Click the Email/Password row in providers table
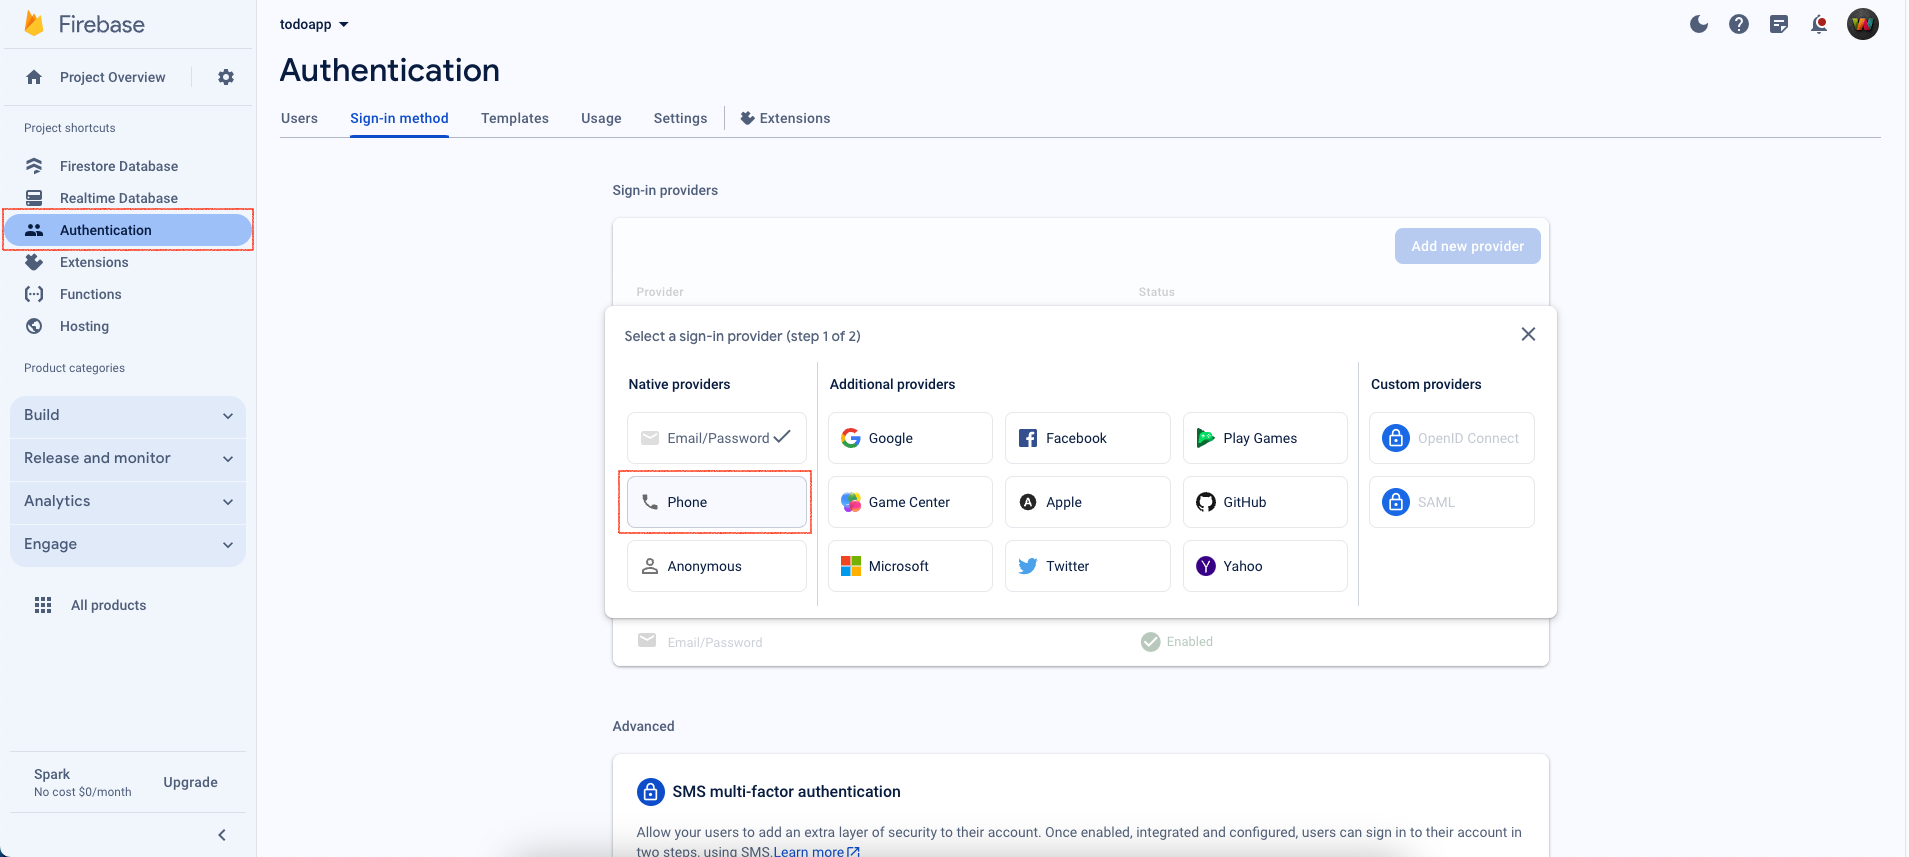 pos(1081,642)
